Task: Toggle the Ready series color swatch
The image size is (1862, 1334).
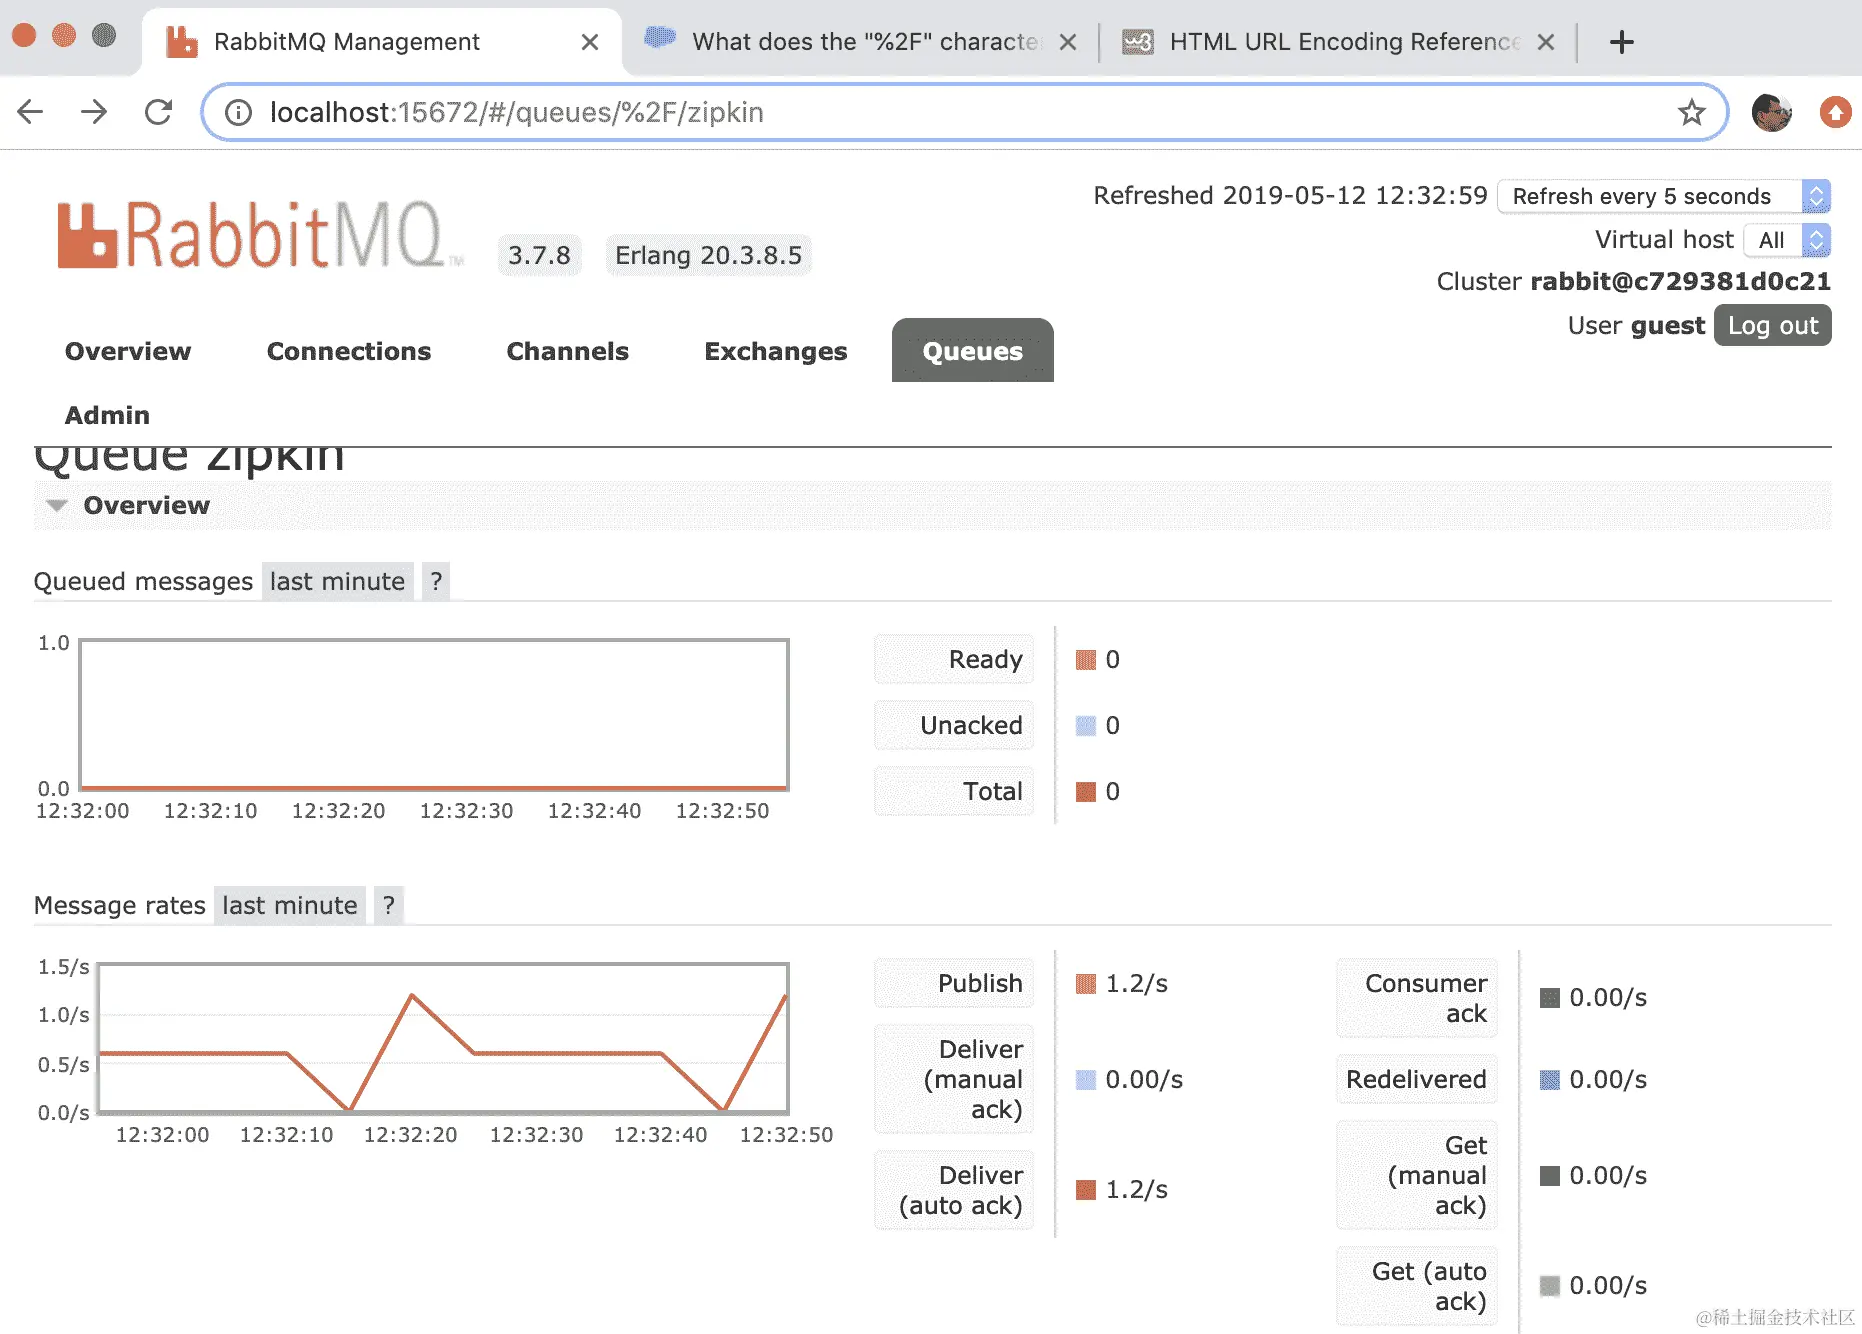Action: pos(1086,660)
